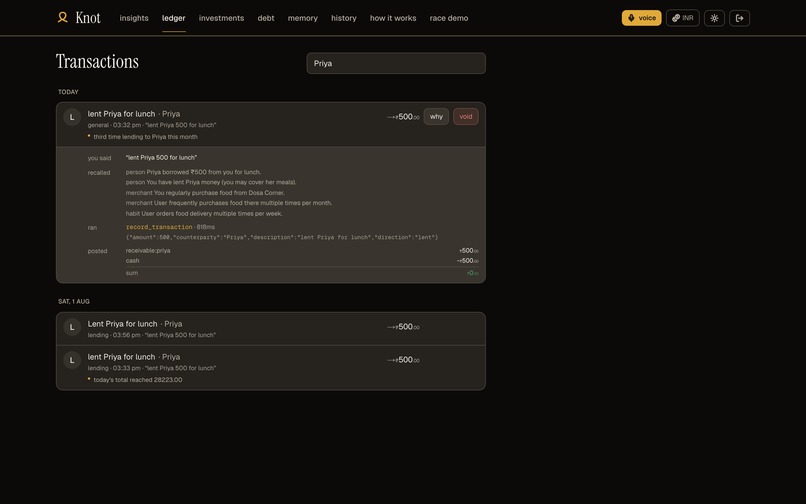The height and width of the screenshot is (504, 806).
Task: Click the Knot logo icon
Action: click(x=63, y=17)
